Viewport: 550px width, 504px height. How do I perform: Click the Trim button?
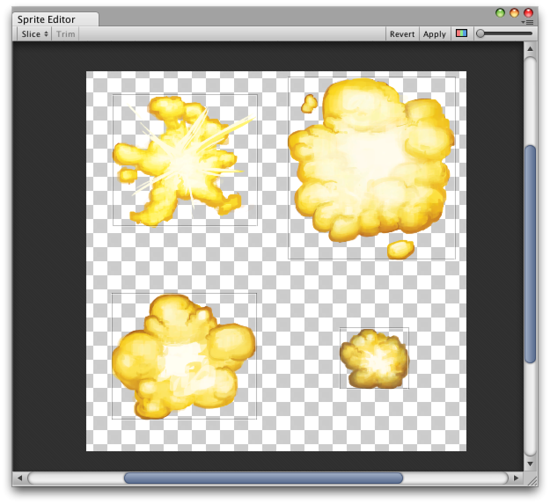tap(66, 34)
